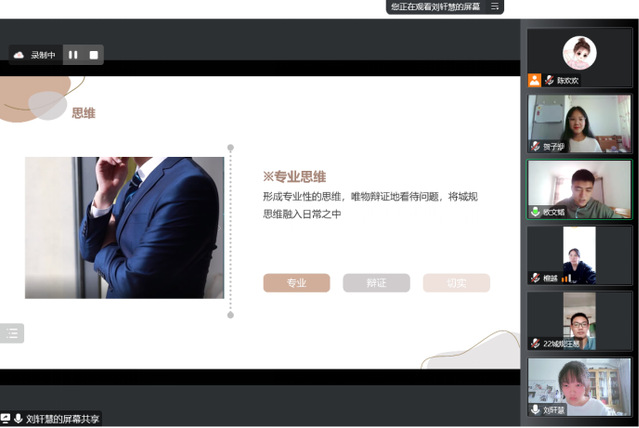This screenshot has height=428, width=639.
Task: Click the businessman photo on the slide
Action: coord(124,227)
